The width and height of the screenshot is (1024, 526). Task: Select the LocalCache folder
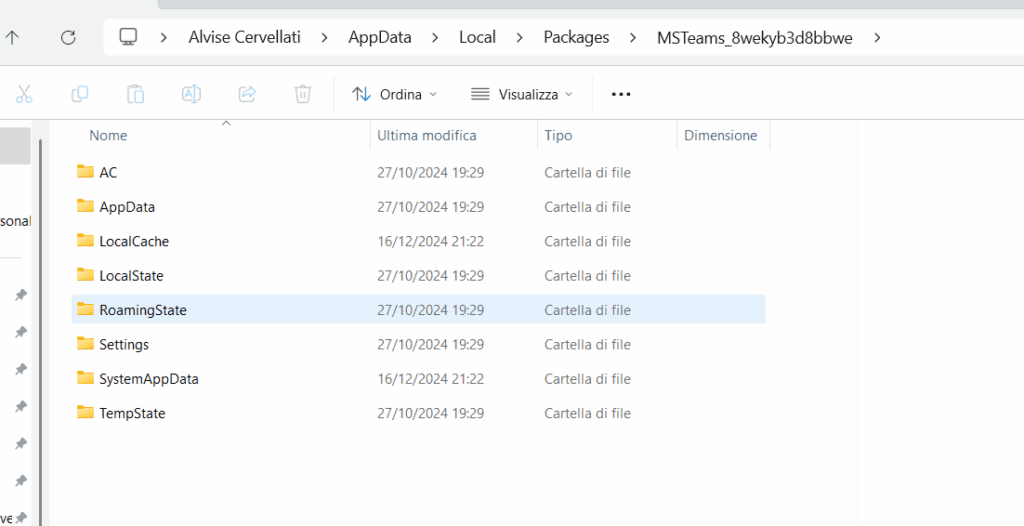tap(134, 241)
